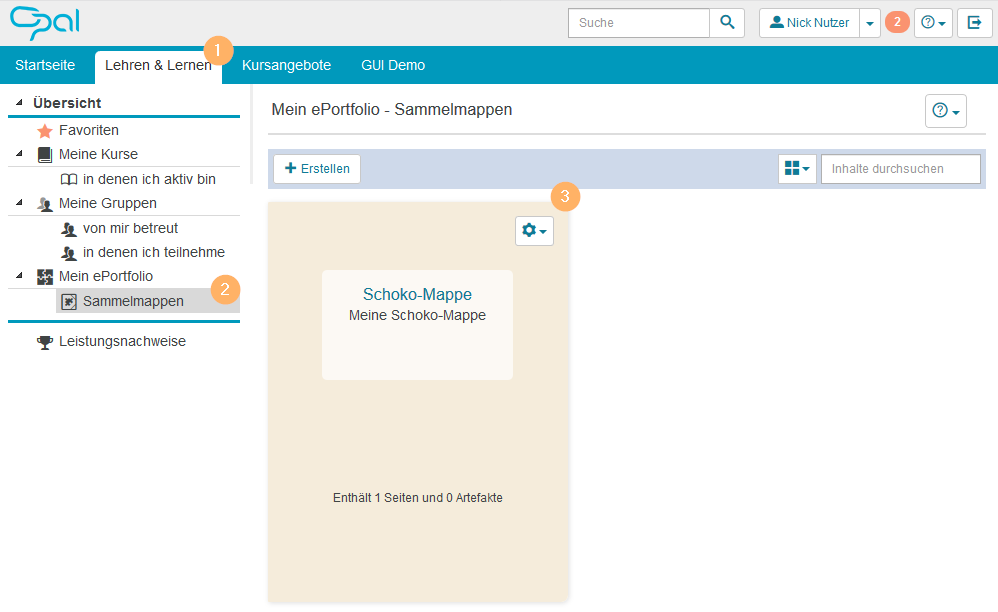This screenshot has height=612, width=998.
Task: Click the Meine Gruppen people icon
Action: (x=44, y=204)
